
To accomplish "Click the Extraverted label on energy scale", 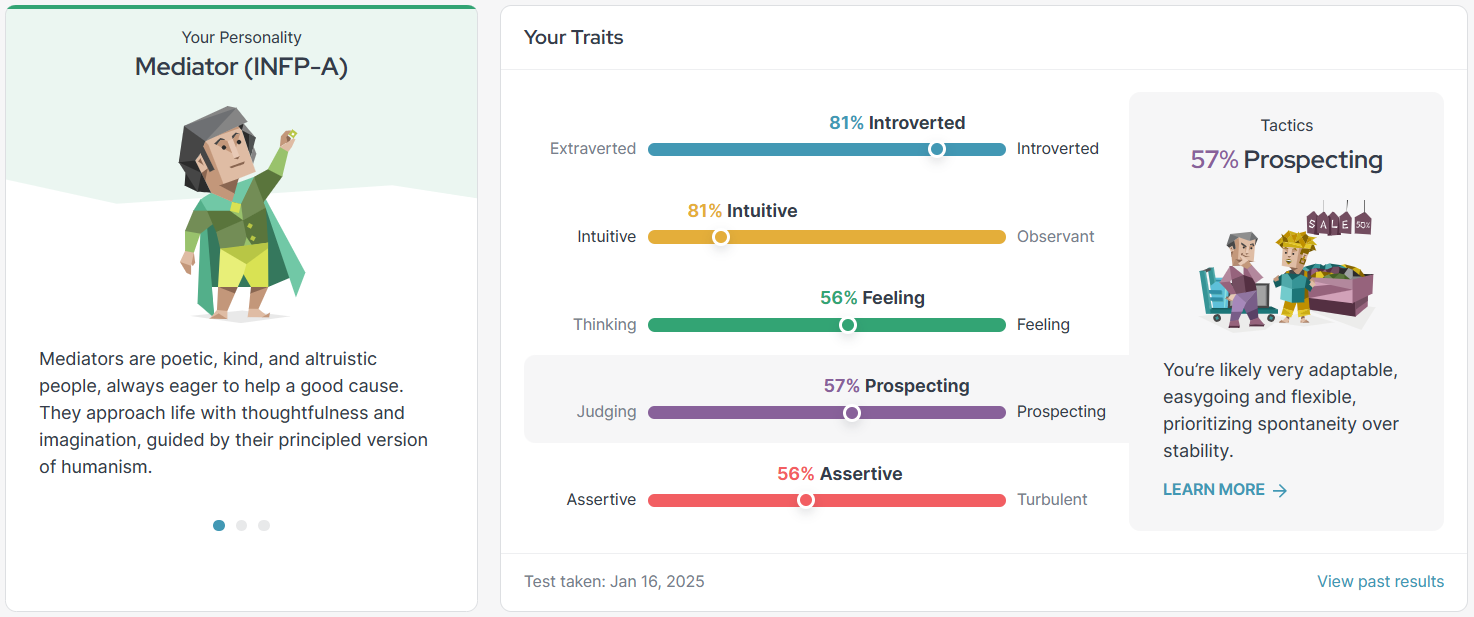I will [x=593, y=149].
